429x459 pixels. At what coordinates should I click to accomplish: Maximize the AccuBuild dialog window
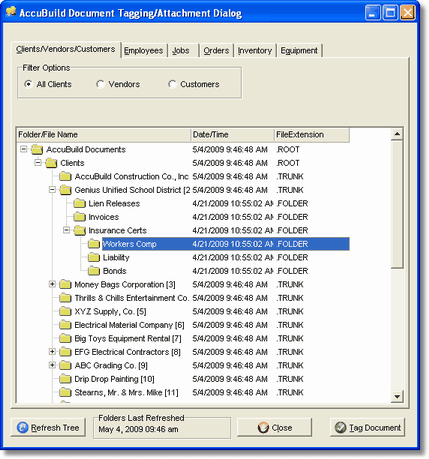coord(390,13)
